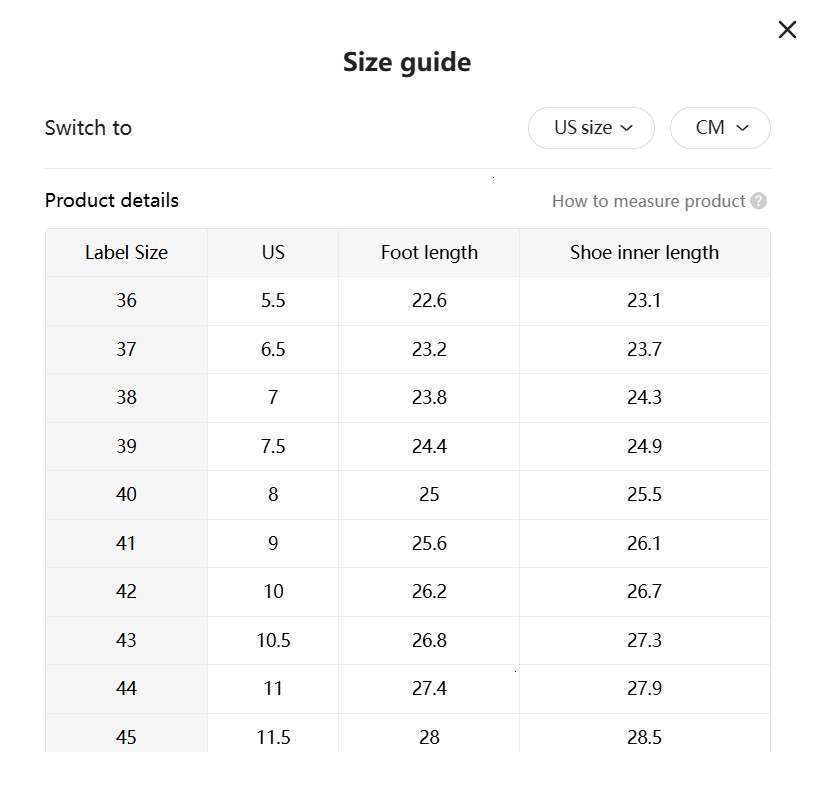This screenshot has height=791, width=816.
Task: Click foot length 25.6 value
Action: 429,543
